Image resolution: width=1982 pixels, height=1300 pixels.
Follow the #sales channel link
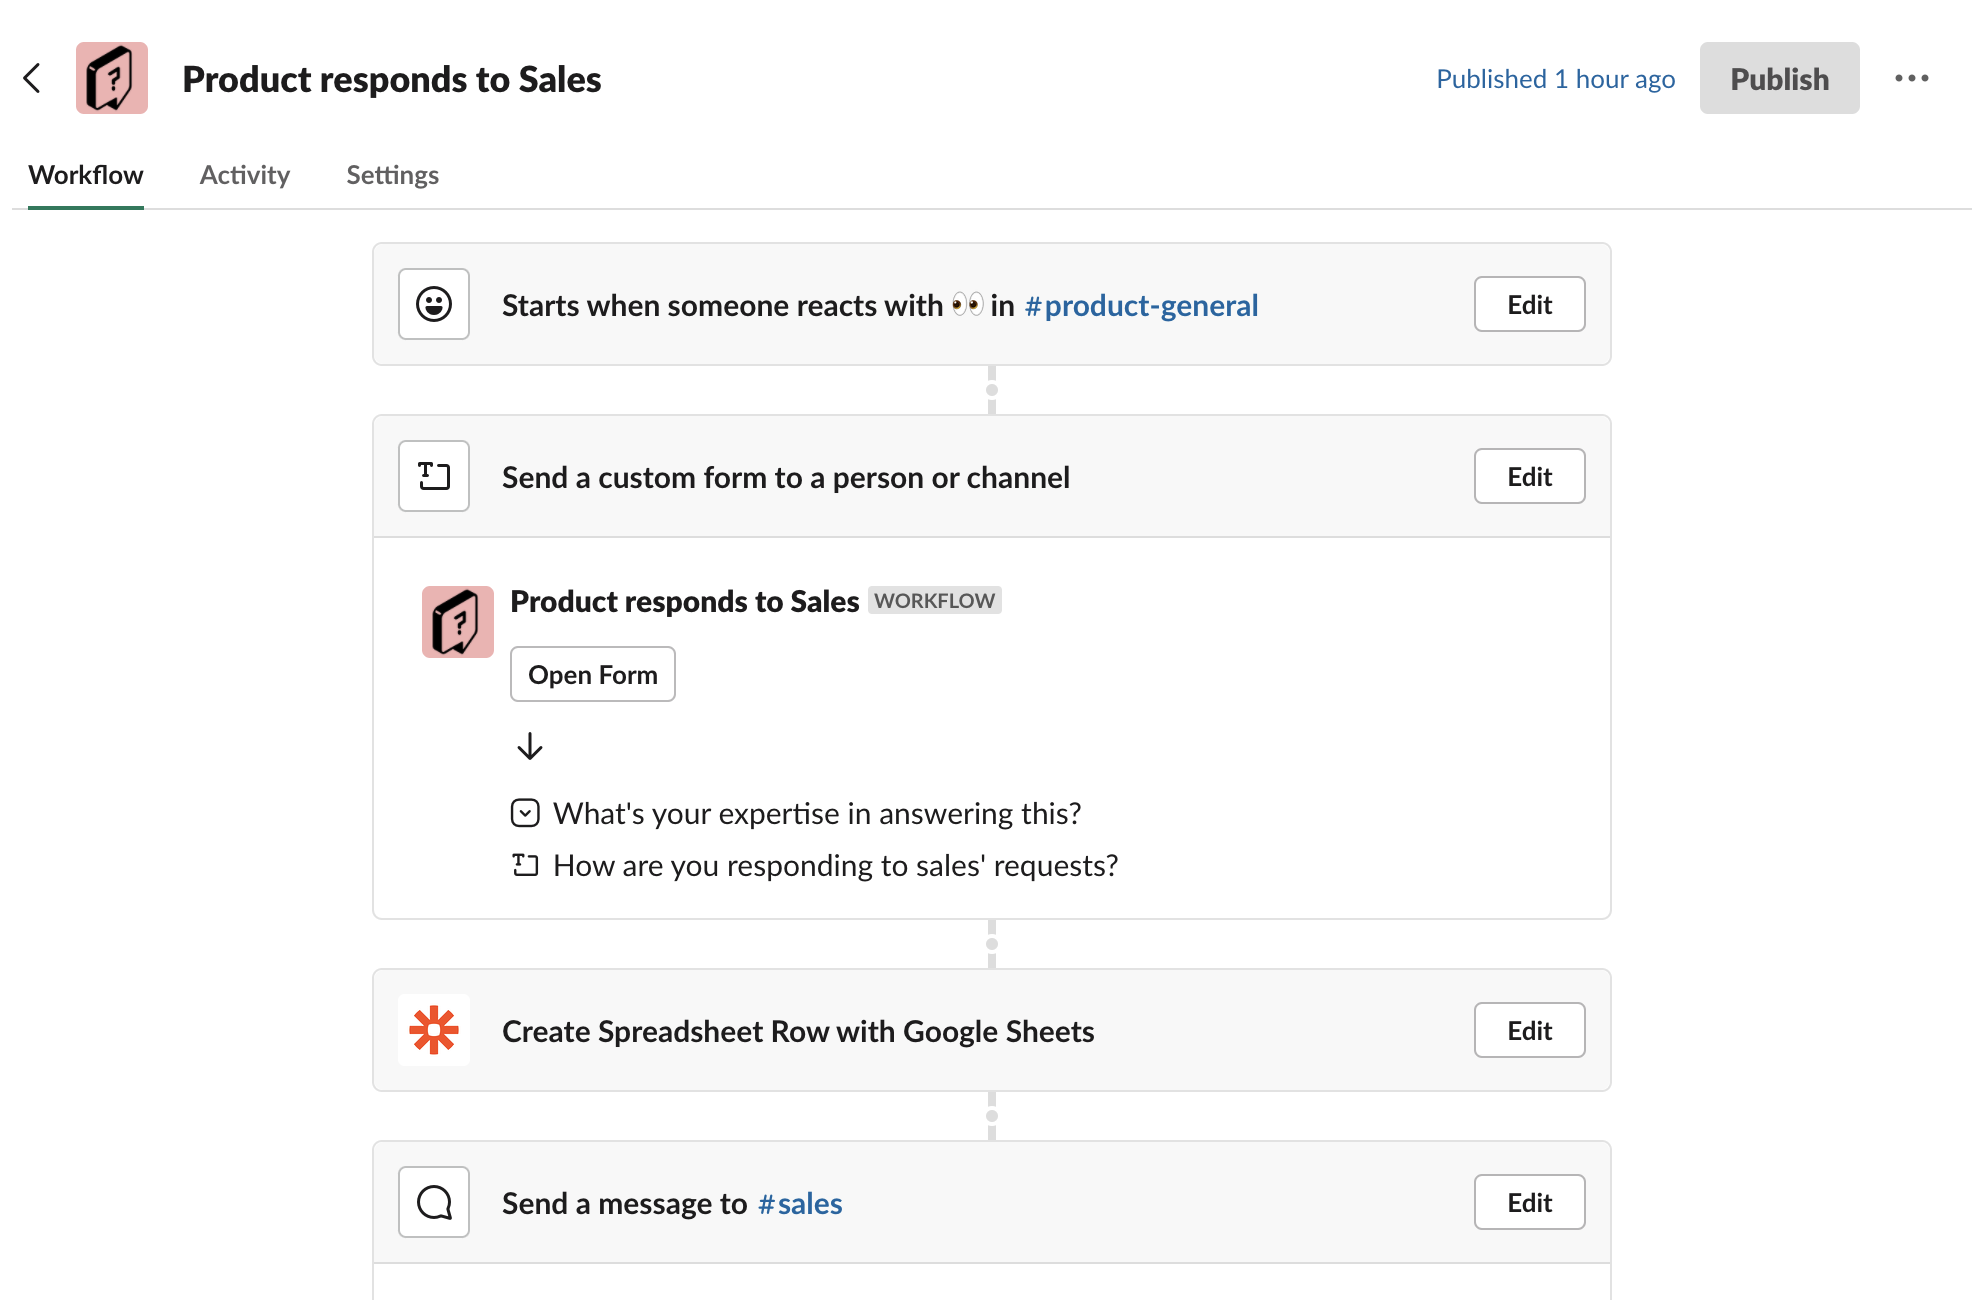800,1203
